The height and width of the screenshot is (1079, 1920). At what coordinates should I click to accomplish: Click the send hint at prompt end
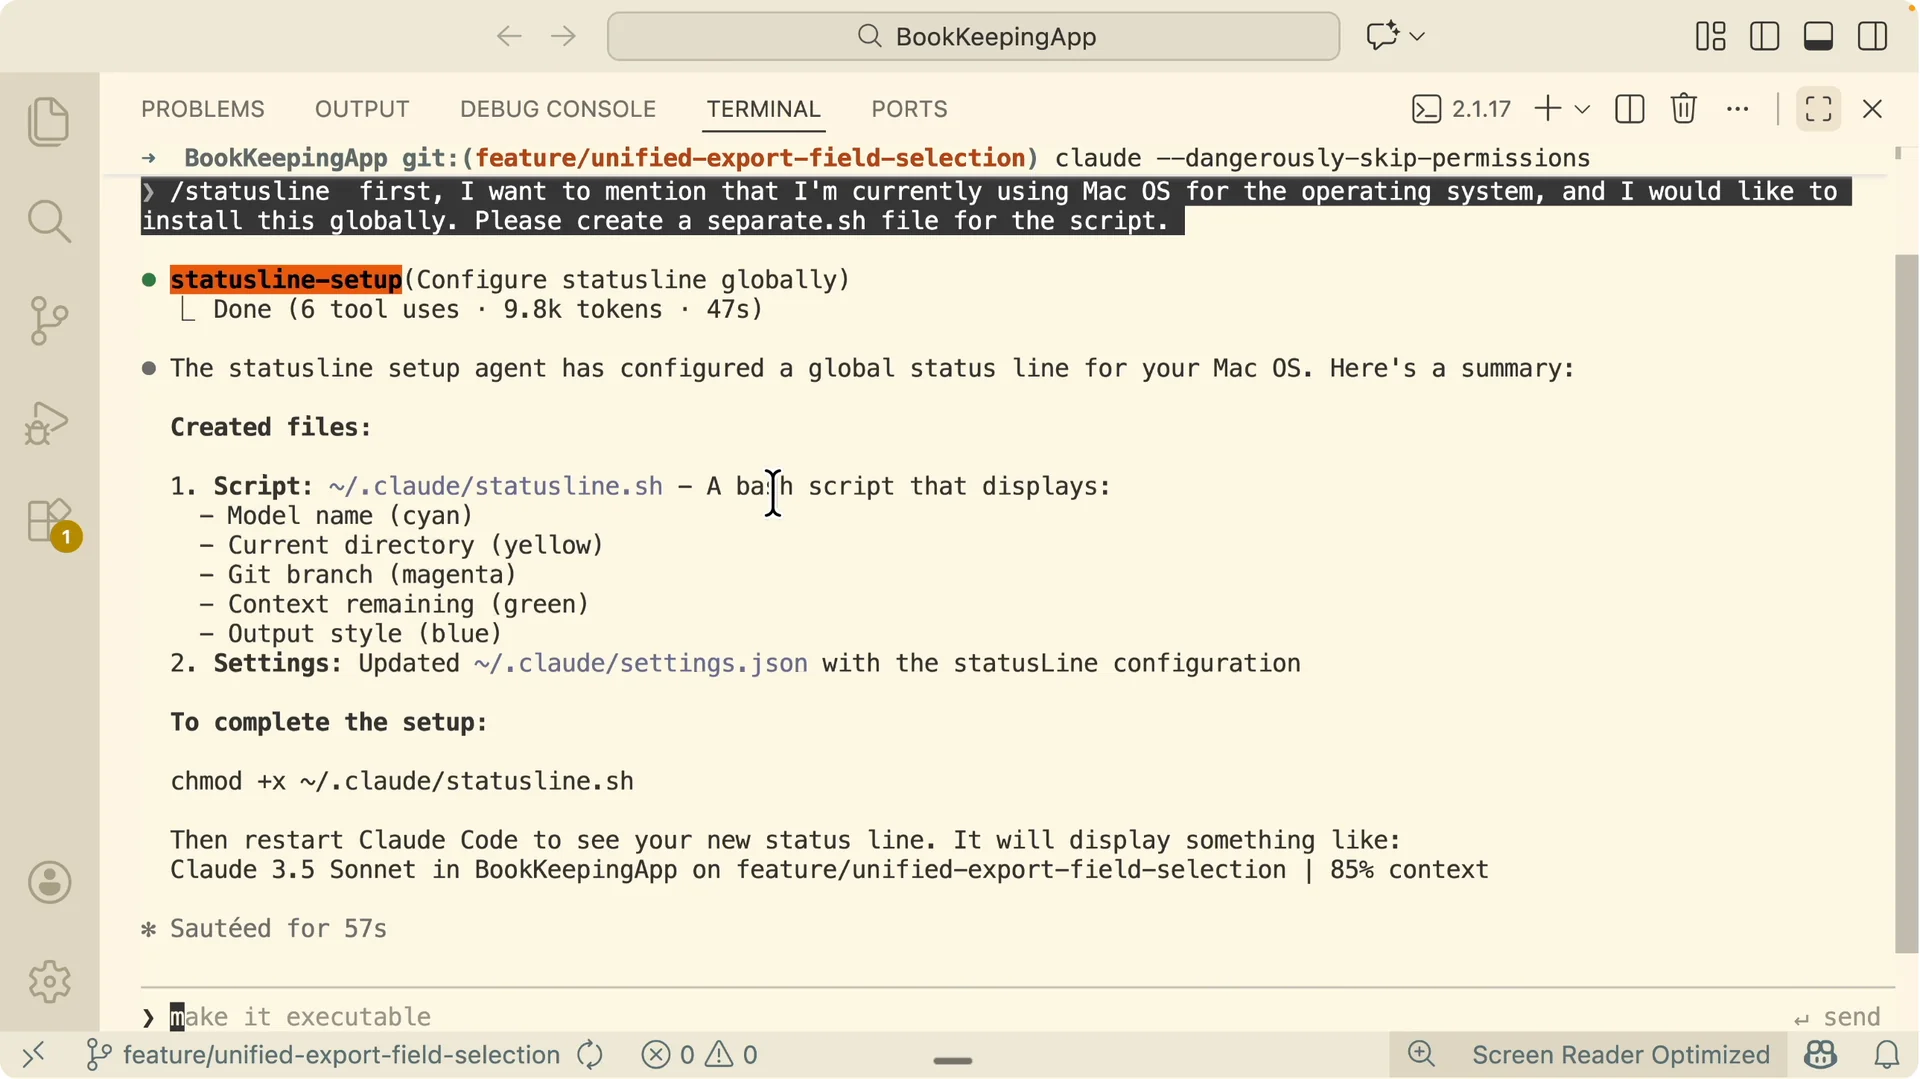[x=1837, y=1017]
